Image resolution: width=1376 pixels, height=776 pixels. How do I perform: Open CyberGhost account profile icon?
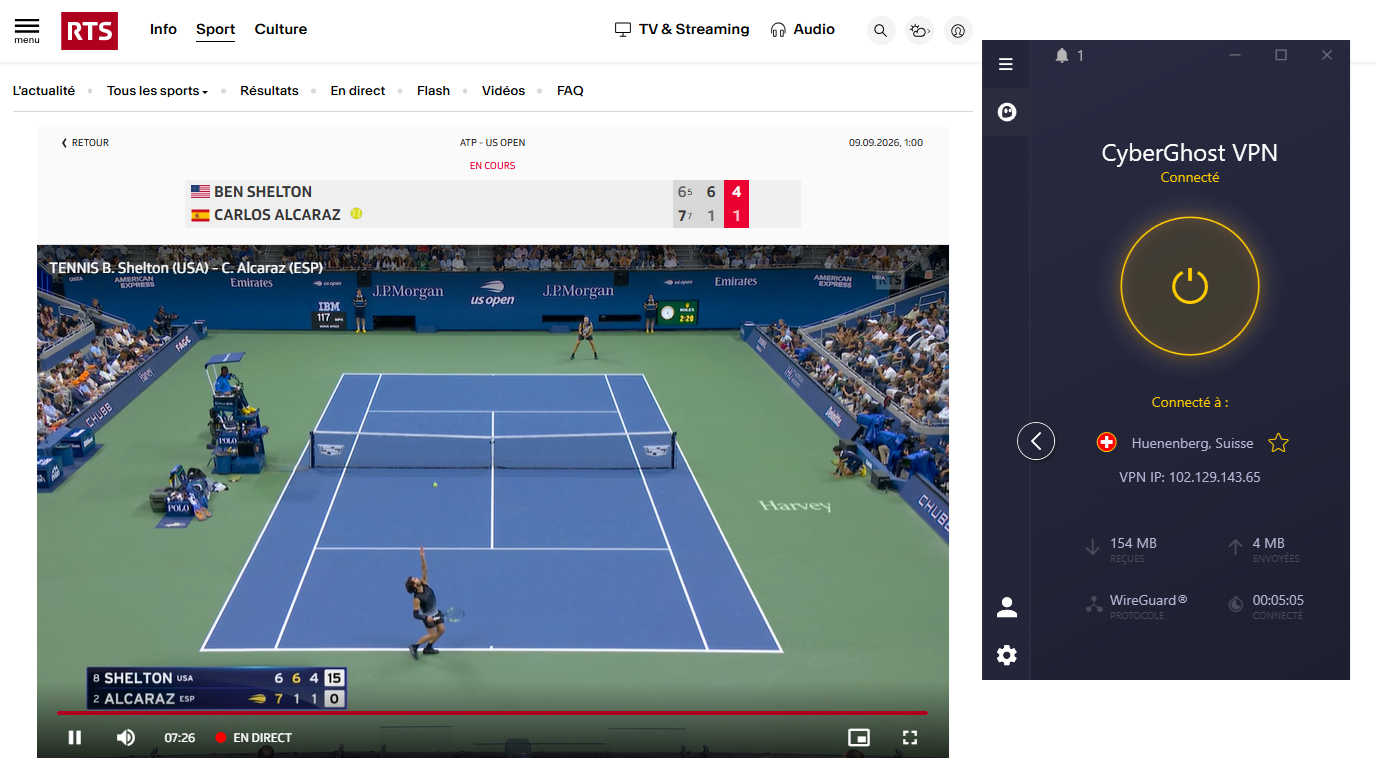[1007, 607]
